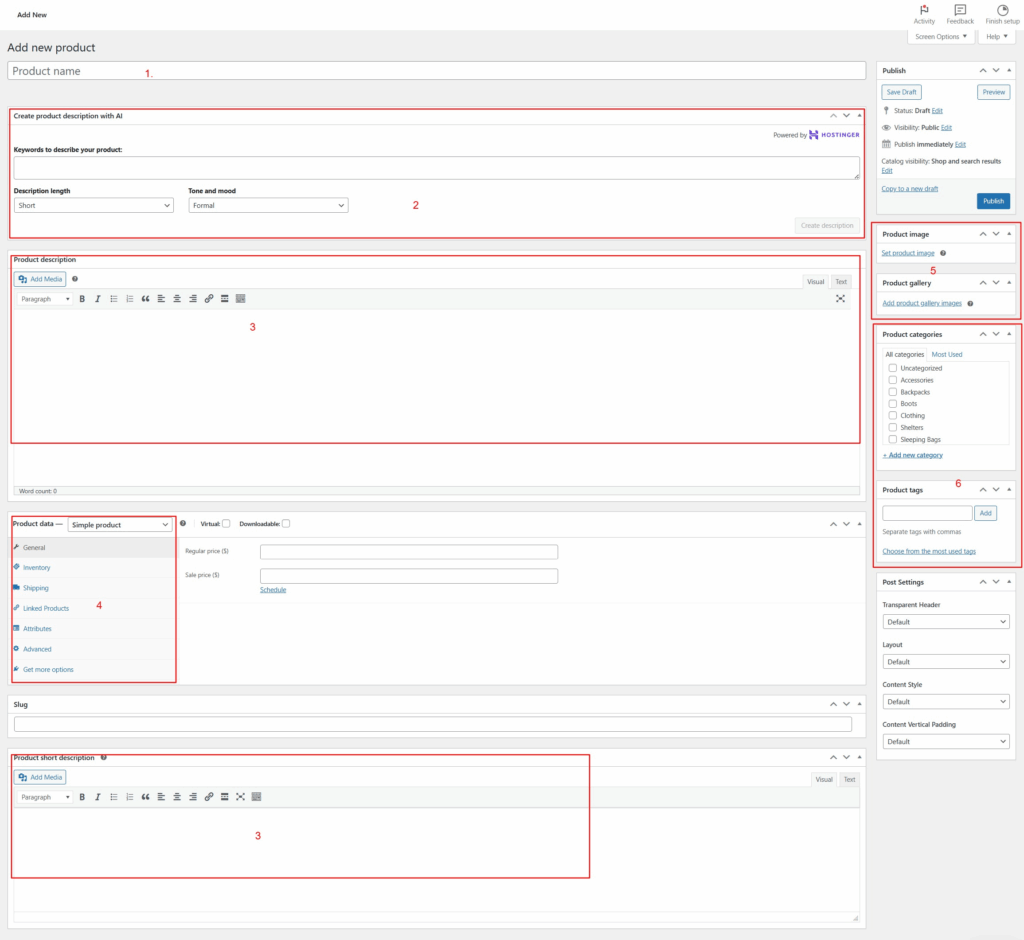Open the Simple product type dropdown

point(121,525)
